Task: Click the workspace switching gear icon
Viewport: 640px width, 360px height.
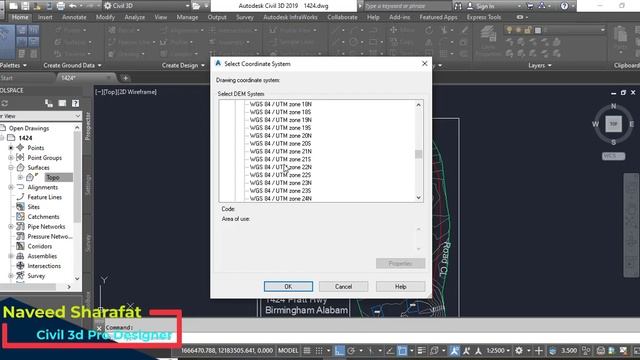Action: click(519, 351)
